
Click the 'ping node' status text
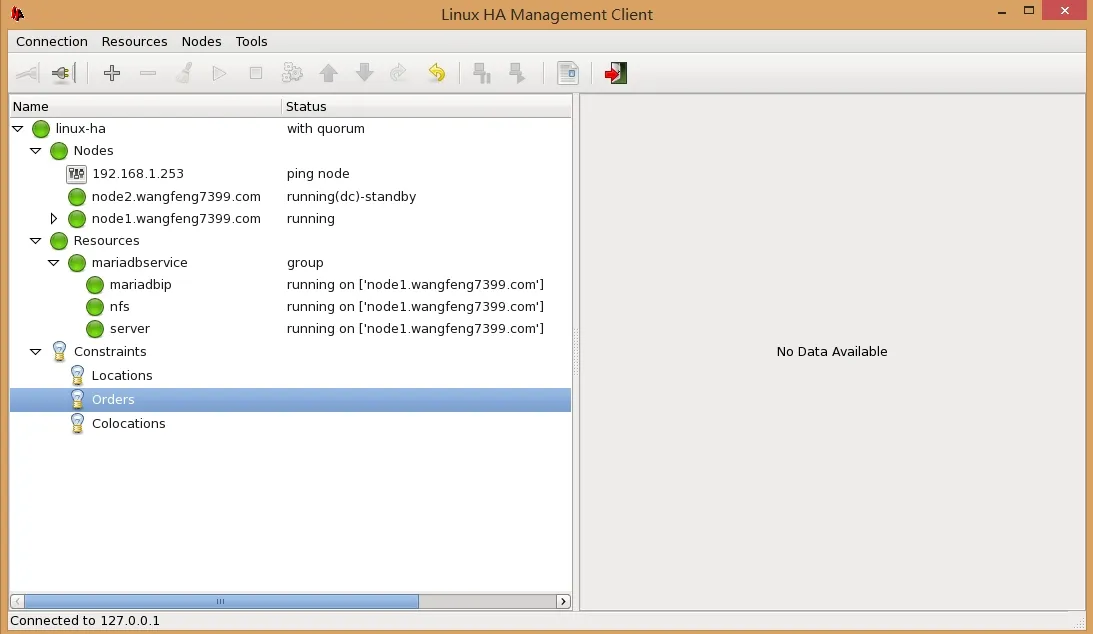(318, 173)
